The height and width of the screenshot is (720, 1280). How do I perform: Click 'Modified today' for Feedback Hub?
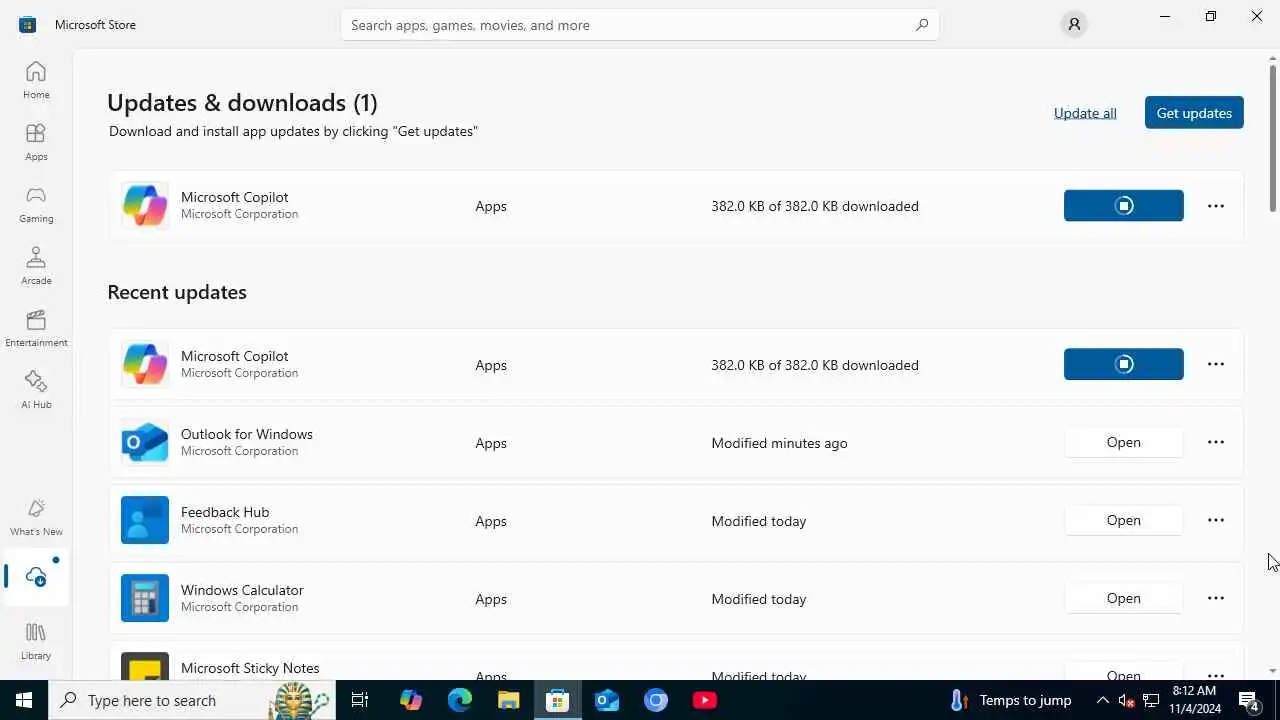pos(759,521)
